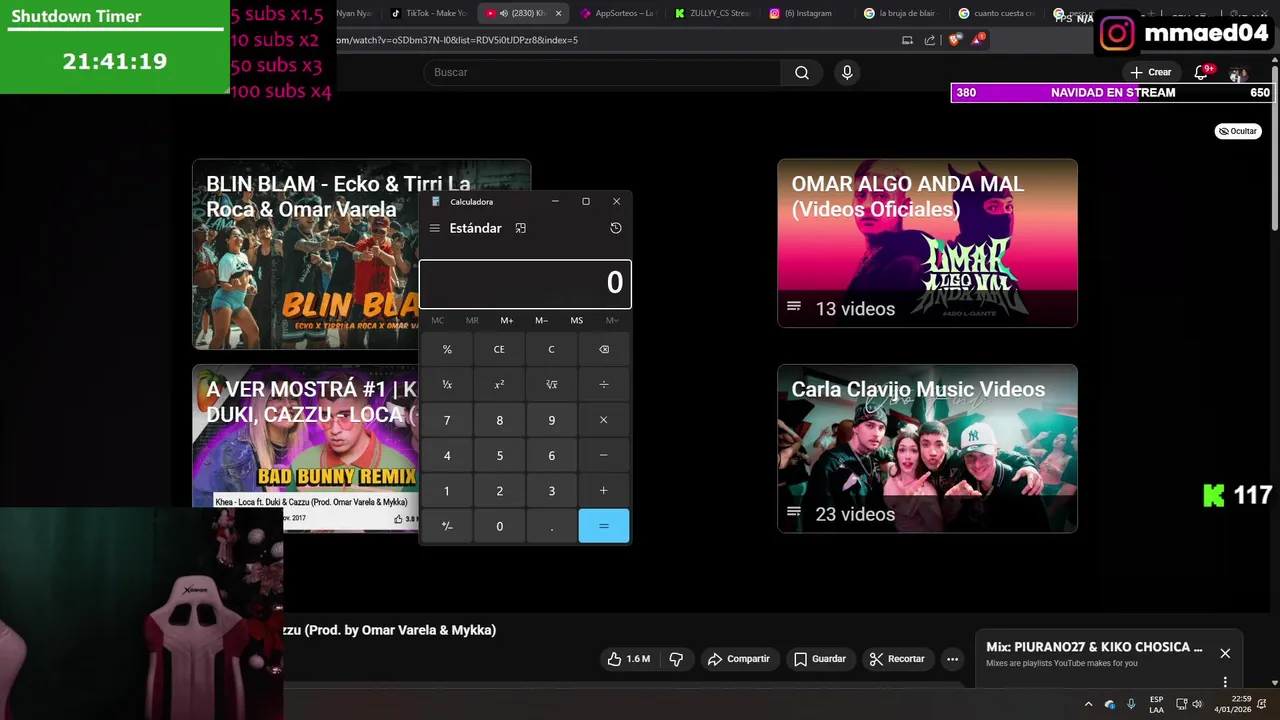Switch to the Instagram browser tab
Viewport: 1280px width, 720px height.
806,13
